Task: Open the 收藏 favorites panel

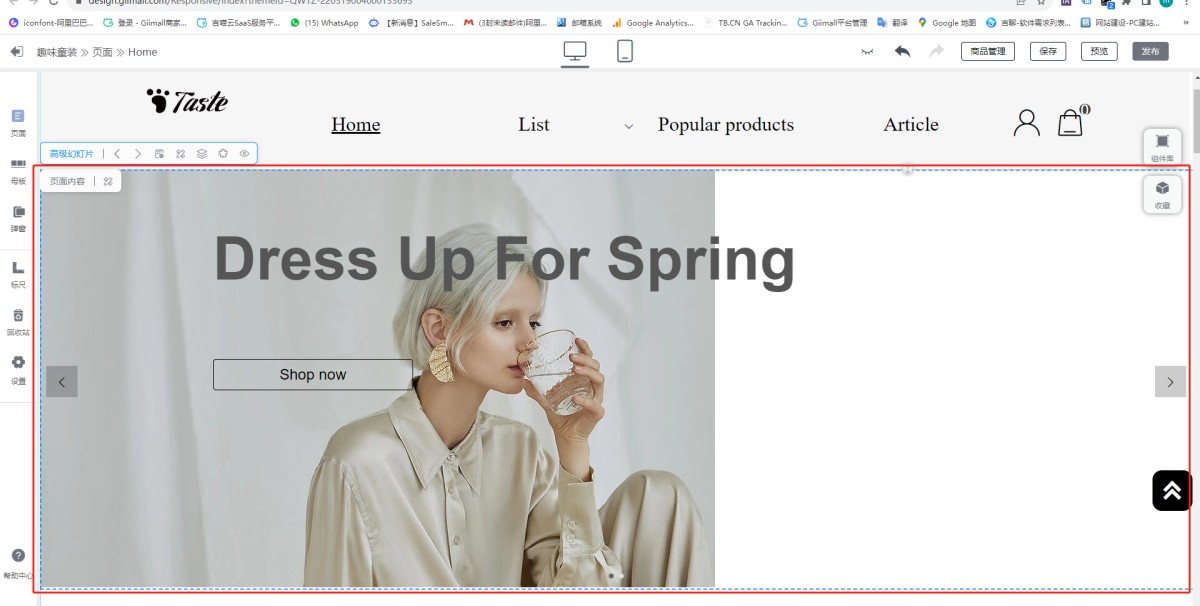Action: pyautogui.click(x=1162, y=193)
